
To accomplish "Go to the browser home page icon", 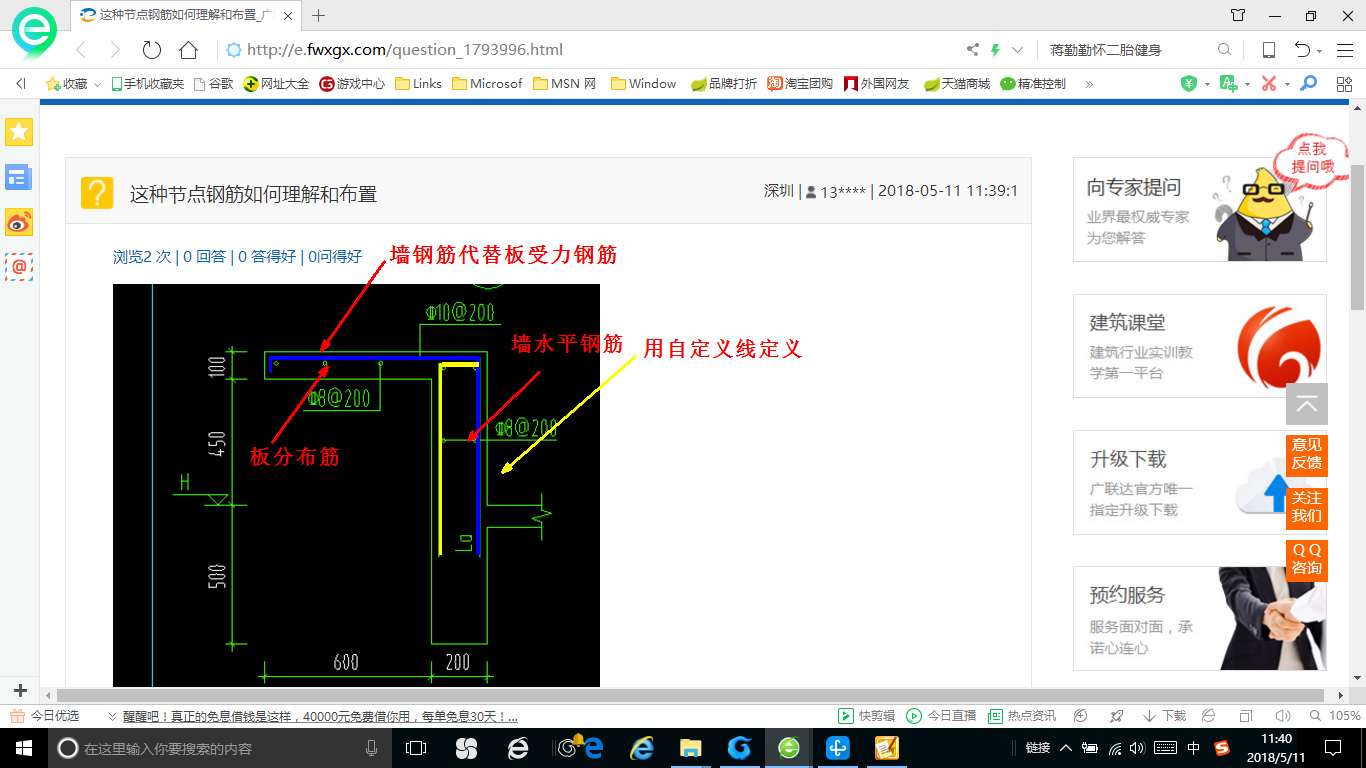I will 188,50.
